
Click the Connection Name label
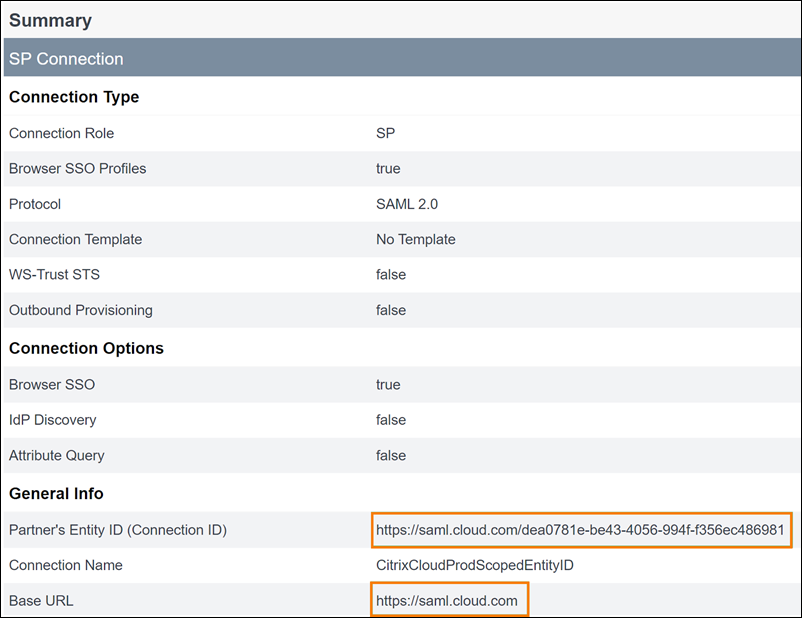click(x=65, y=566)
